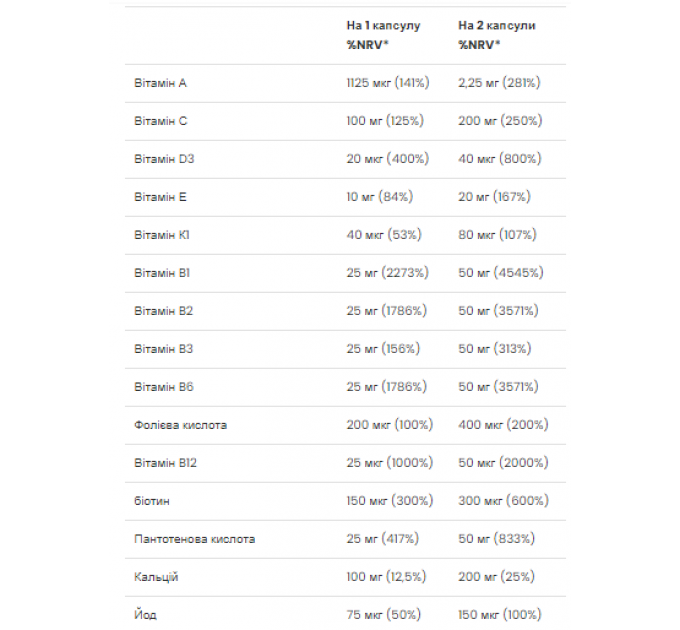This screenshot has width=680, height=630.
Task: Click the біотин row label
Action: pyautogui.click(x=152, y=501)
